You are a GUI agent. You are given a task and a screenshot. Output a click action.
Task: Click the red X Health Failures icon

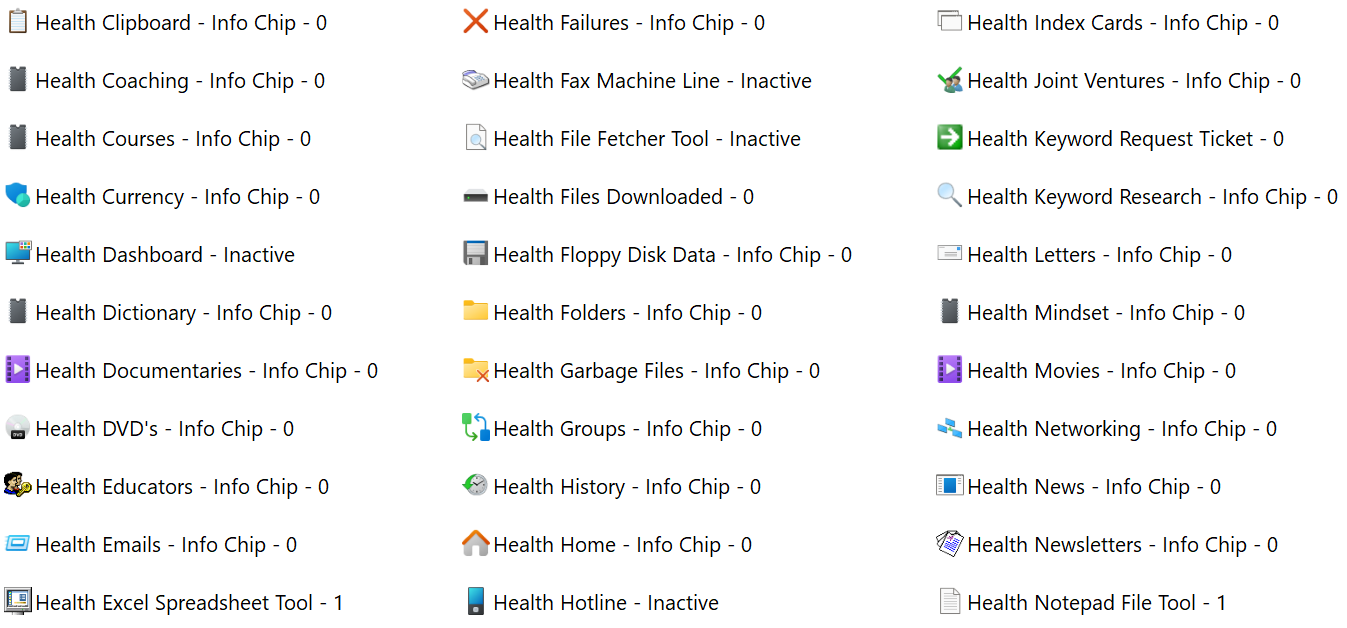click(x=476, y=22)
